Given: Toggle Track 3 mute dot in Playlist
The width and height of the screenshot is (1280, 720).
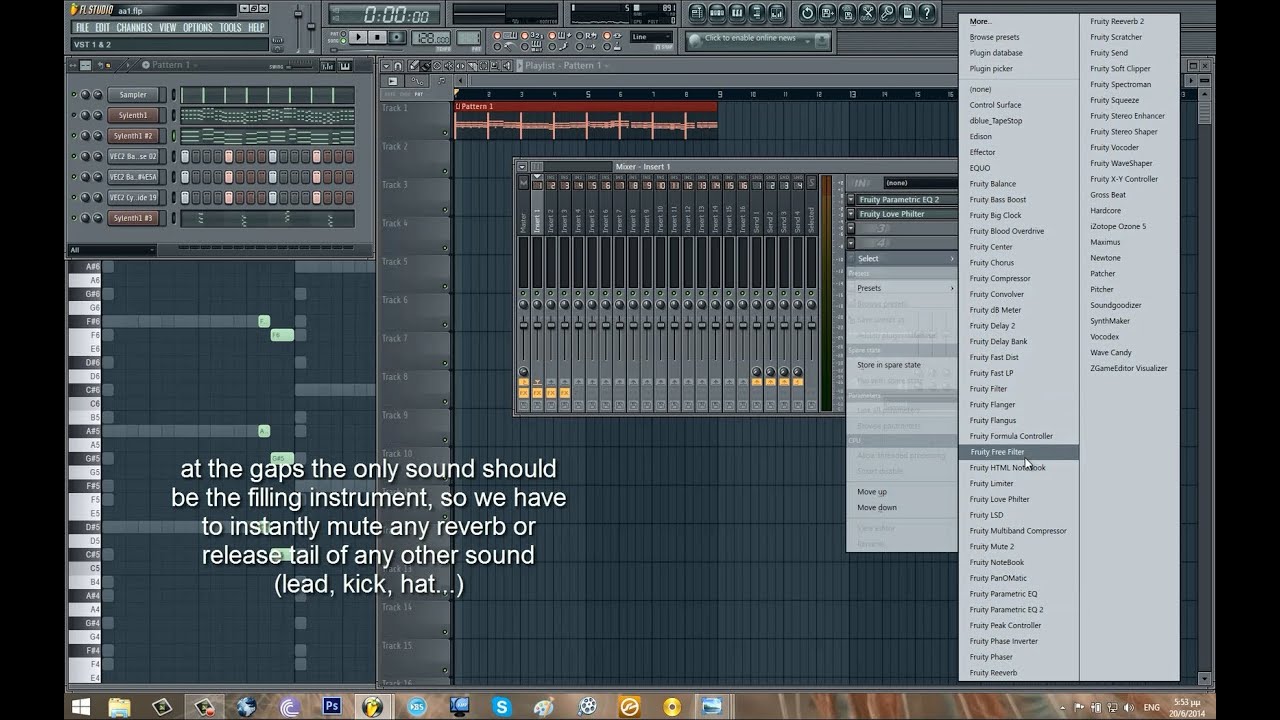Looking at the screenshot, I should (x=445, y=210).
